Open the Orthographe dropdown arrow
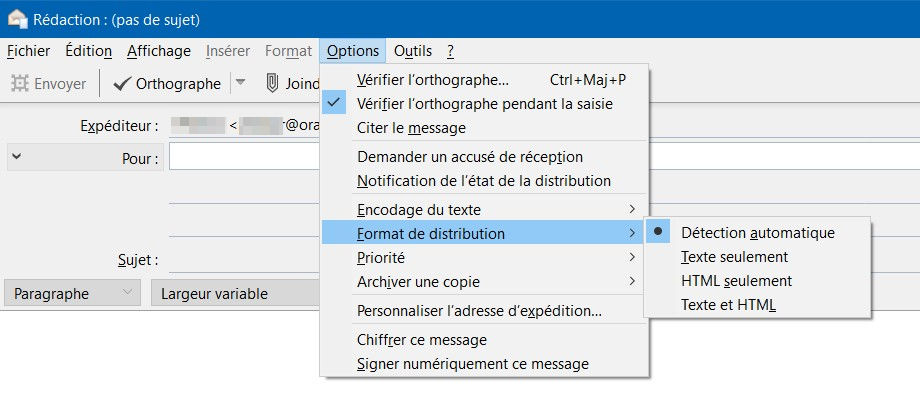 (239, 84)
